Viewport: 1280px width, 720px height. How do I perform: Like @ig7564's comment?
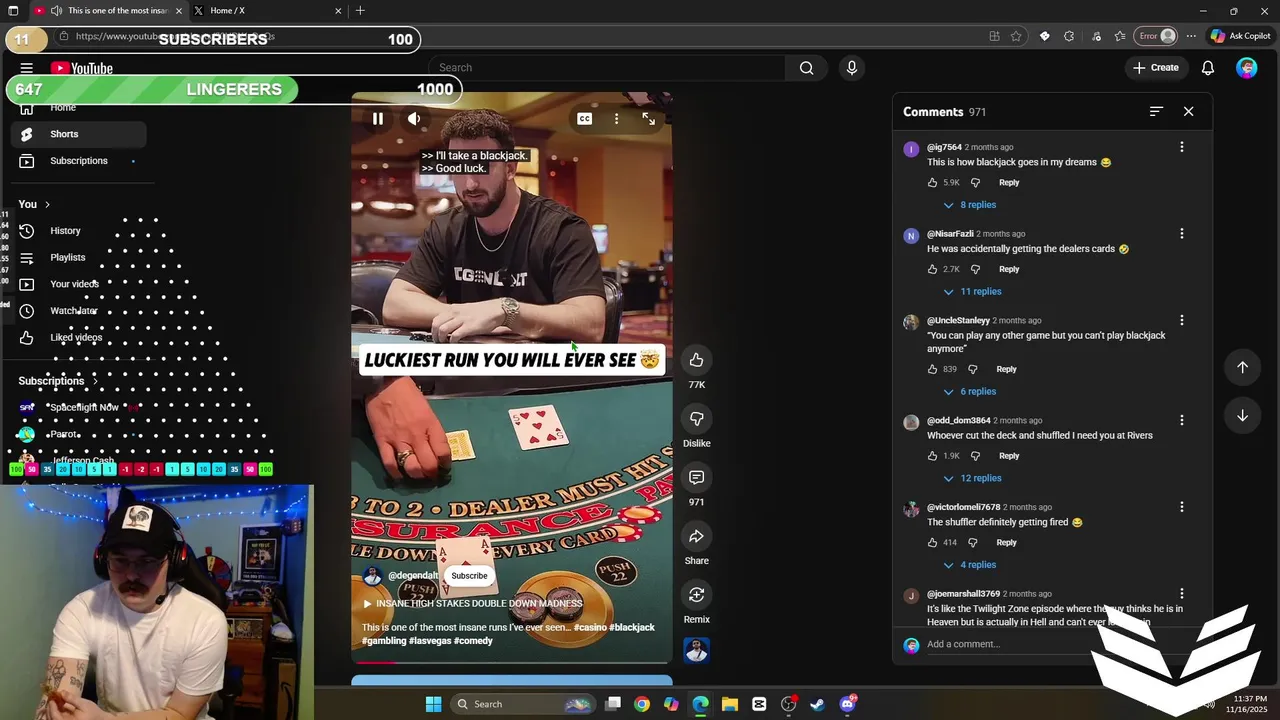pos(932,183)
